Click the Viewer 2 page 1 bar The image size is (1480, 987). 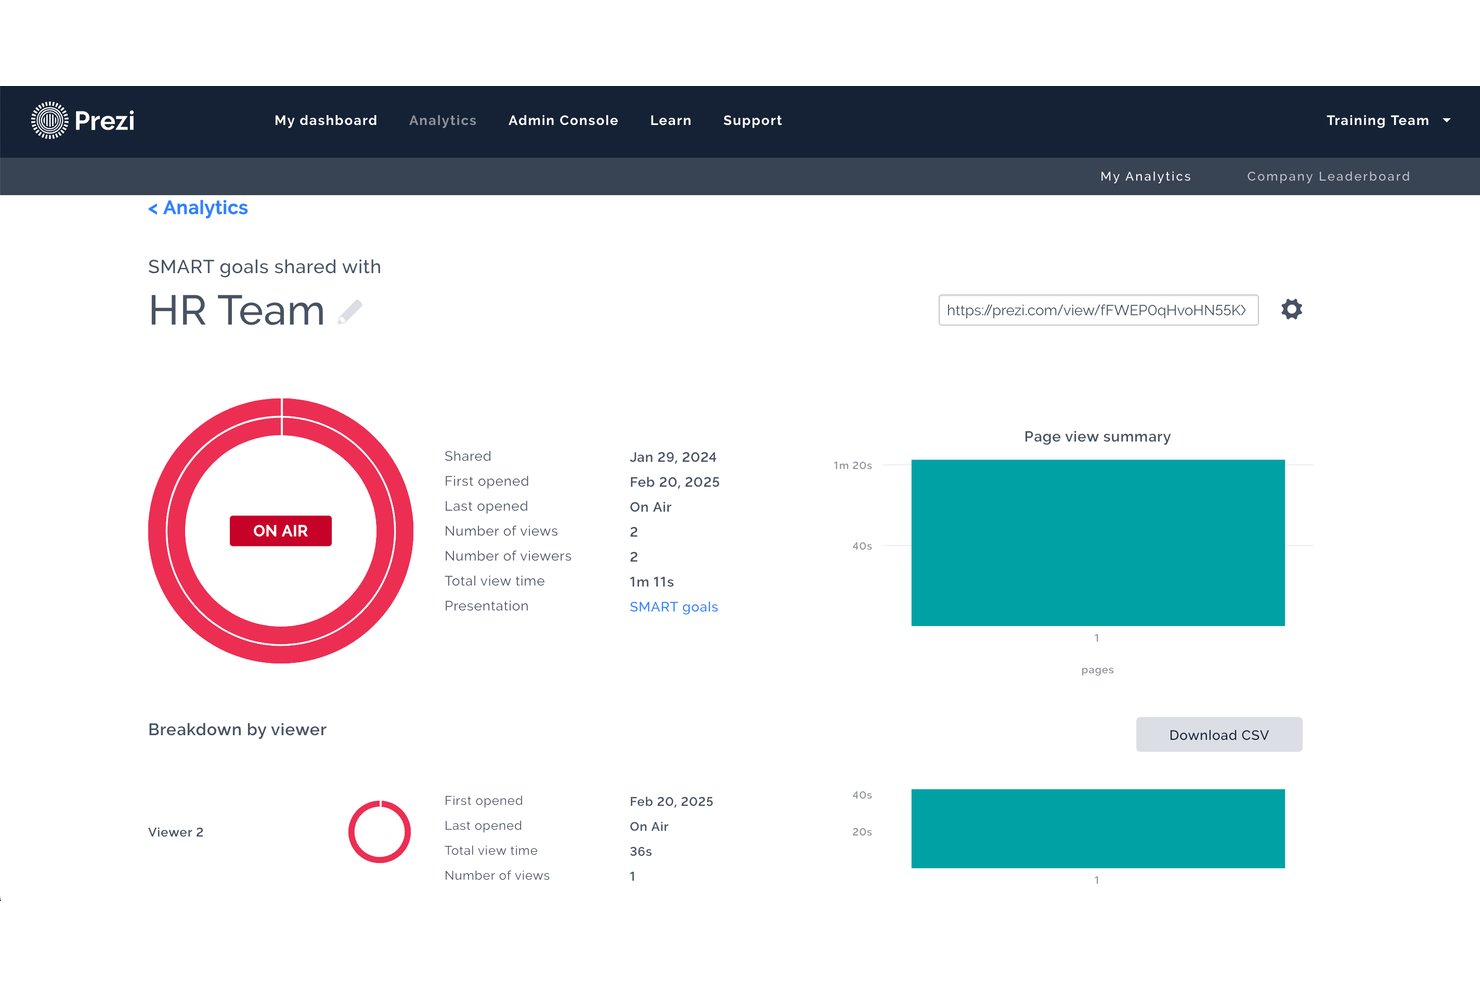(x=1098, y=829)
